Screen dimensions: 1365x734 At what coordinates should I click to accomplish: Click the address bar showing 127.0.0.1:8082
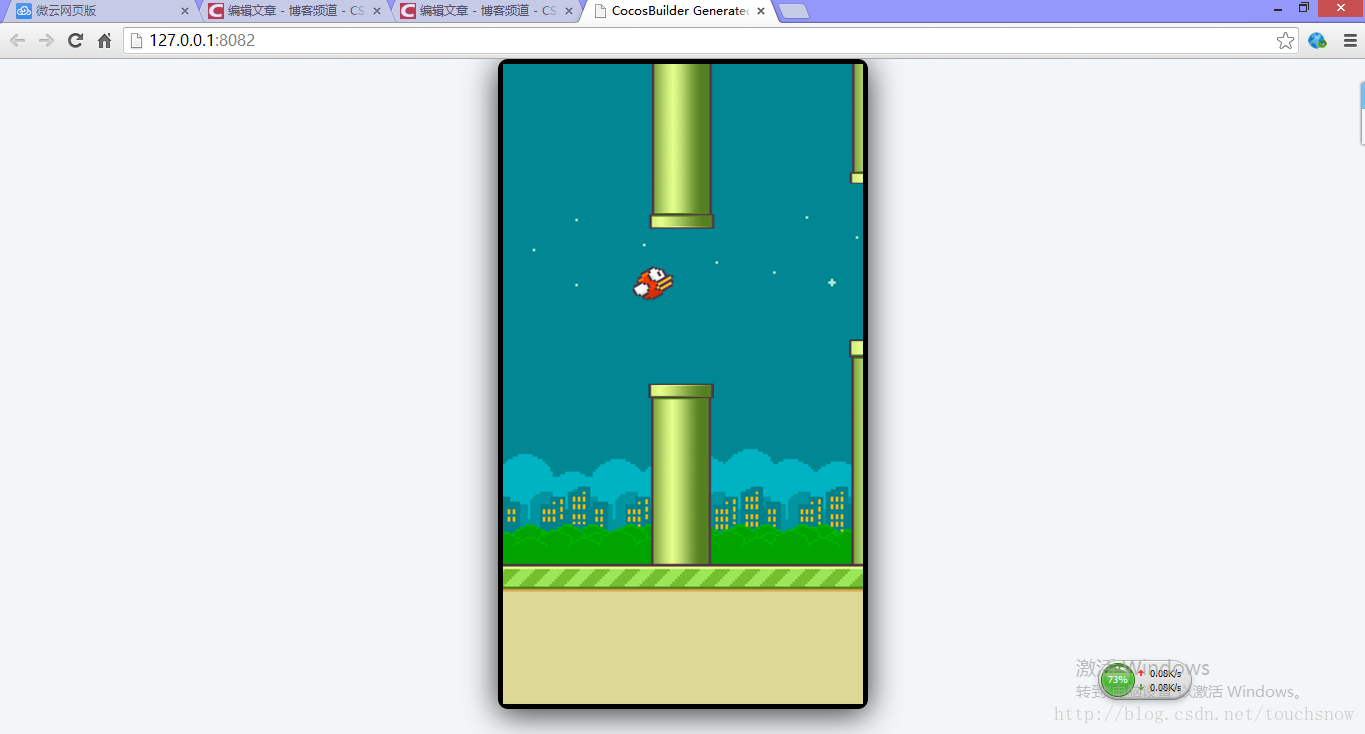(x=710, y=41)
